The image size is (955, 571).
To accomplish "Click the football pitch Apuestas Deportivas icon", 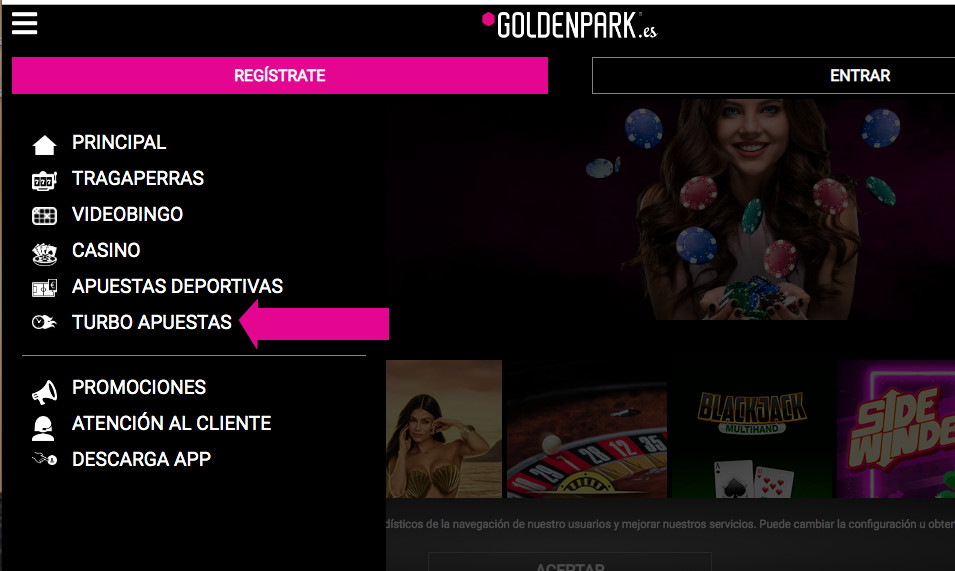I will [44, 288].
